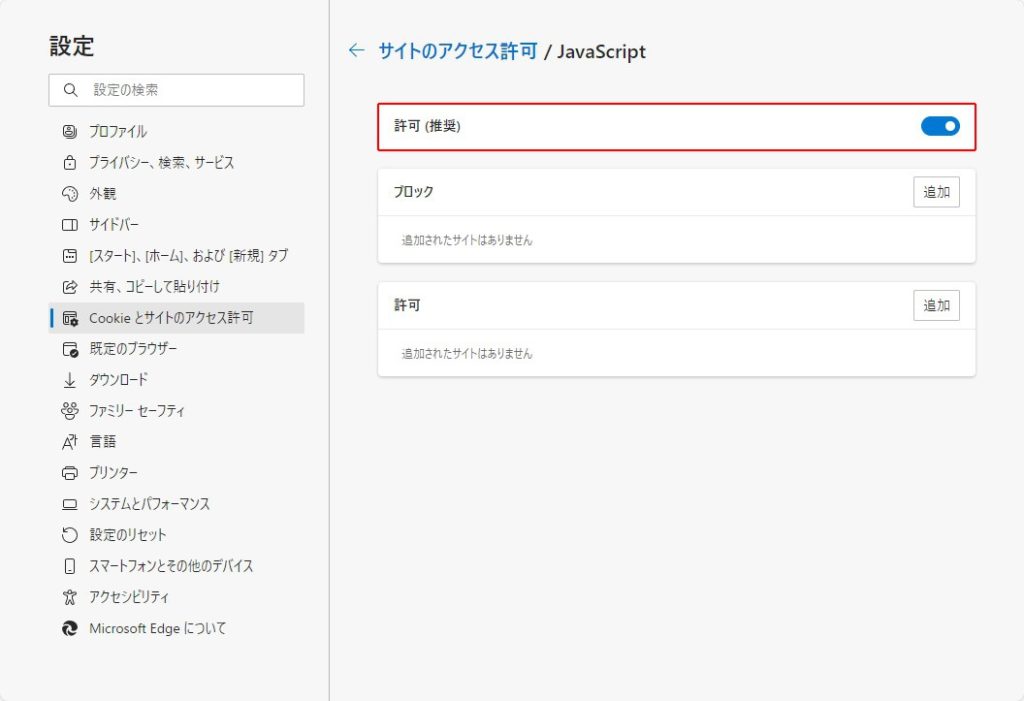Open the 言語 settings page
The image size is (1024, 701).
[x=102, y=442]
